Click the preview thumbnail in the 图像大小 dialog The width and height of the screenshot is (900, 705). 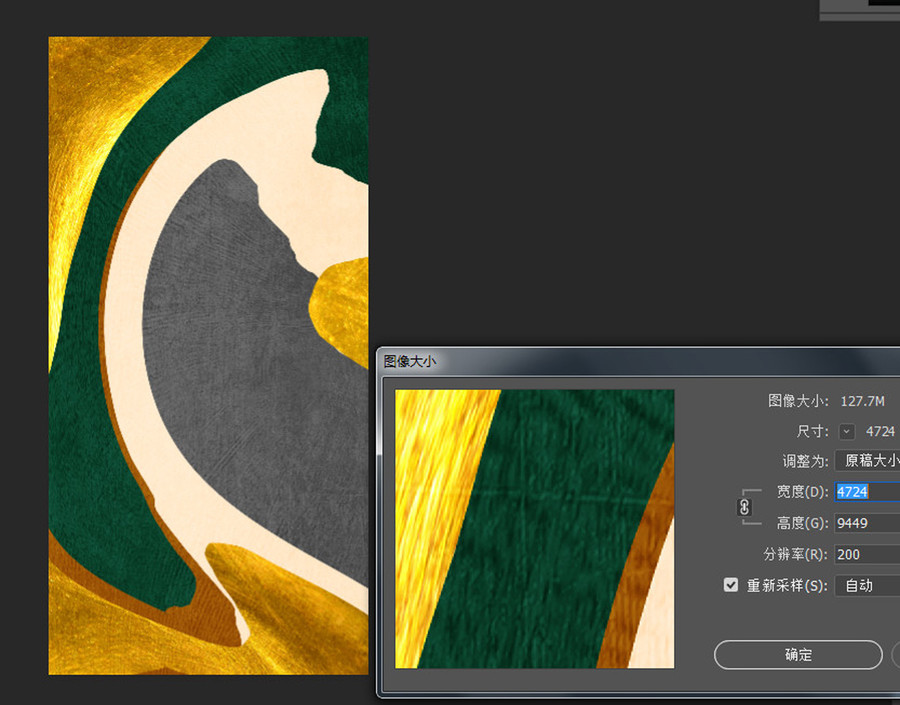534,529
